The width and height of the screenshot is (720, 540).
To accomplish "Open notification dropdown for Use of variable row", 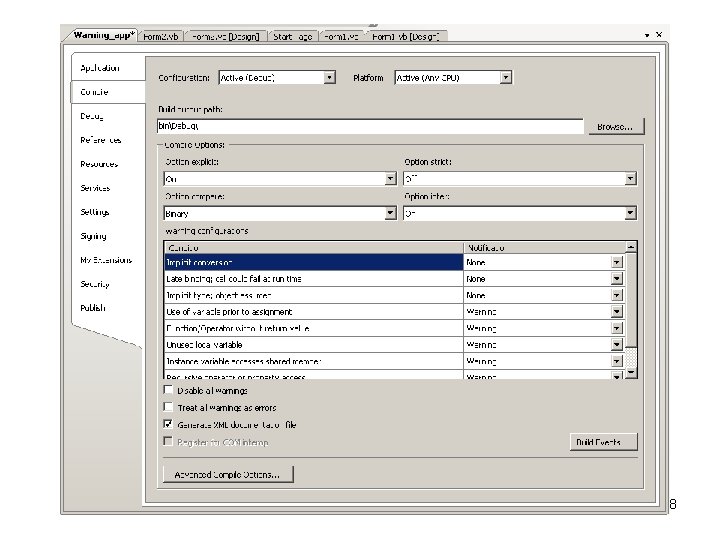I will pos(617,312).
